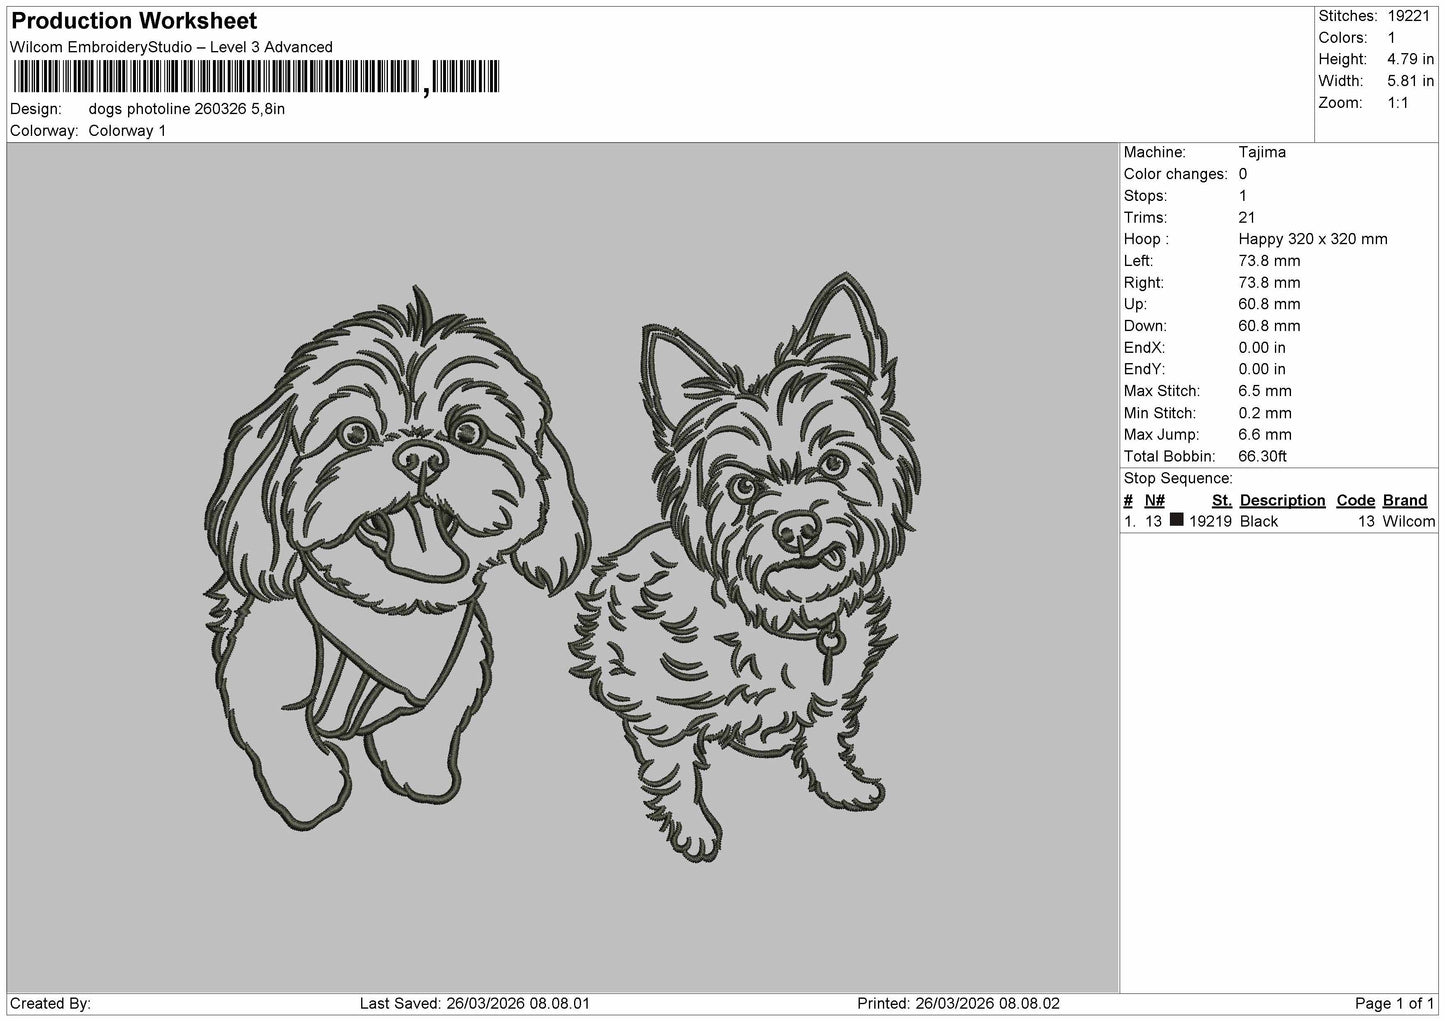This screenshot has height=1021, width=1445.
Task: Select the Stitches value 19221
Action: (x=1409, y=16)
